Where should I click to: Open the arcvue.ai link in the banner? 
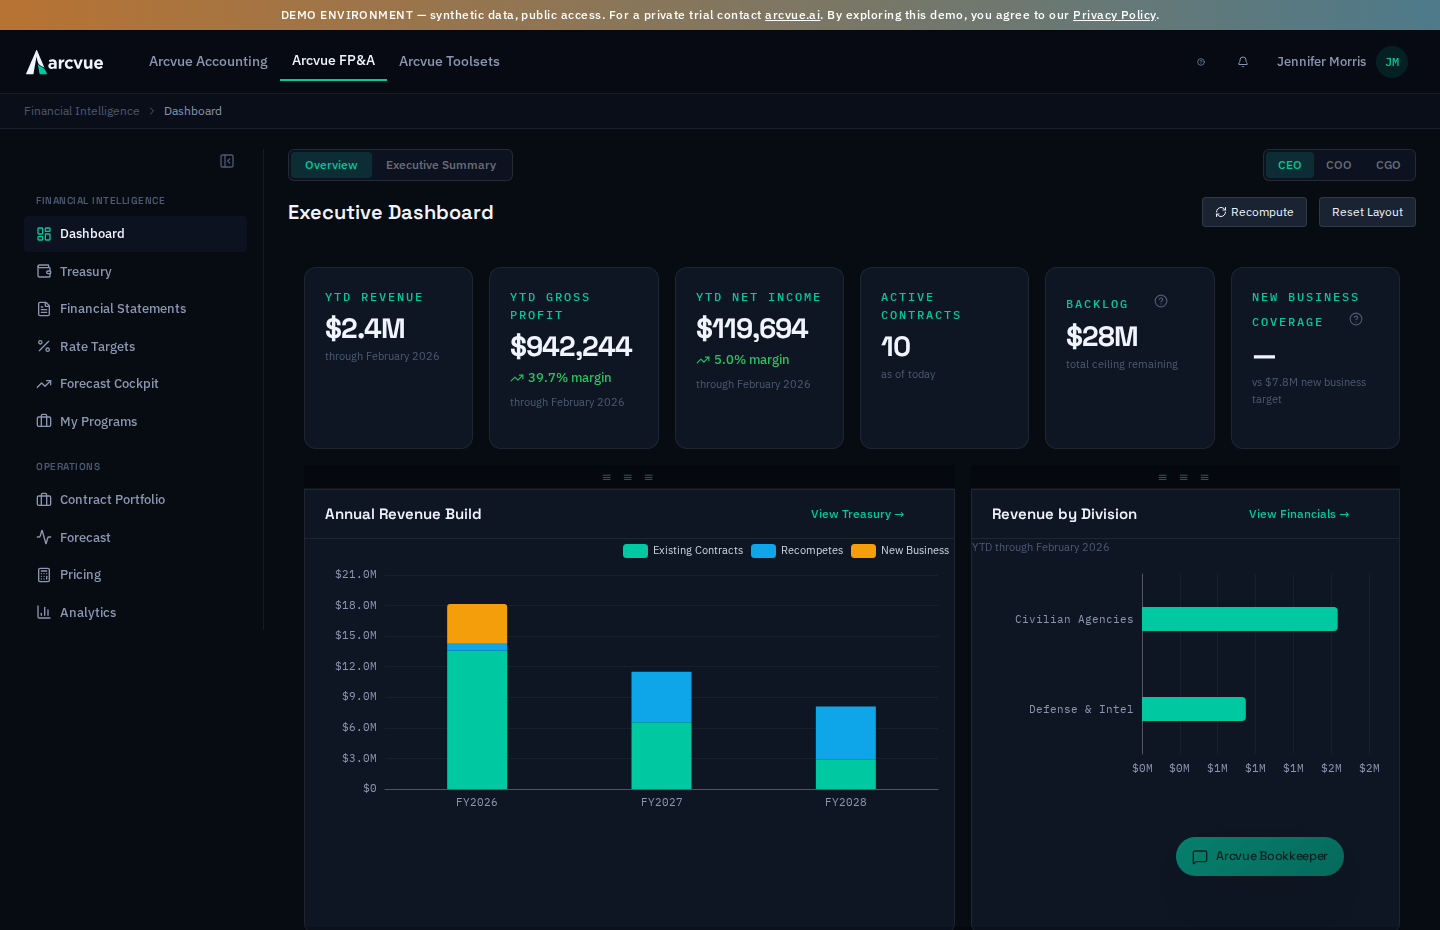792,15
